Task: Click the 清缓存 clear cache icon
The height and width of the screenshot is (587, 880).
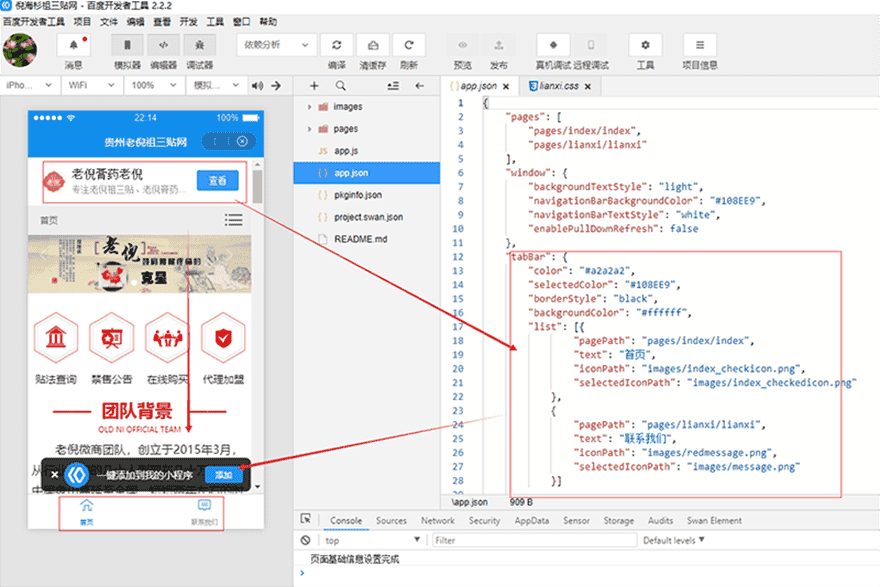Action: 373,45
